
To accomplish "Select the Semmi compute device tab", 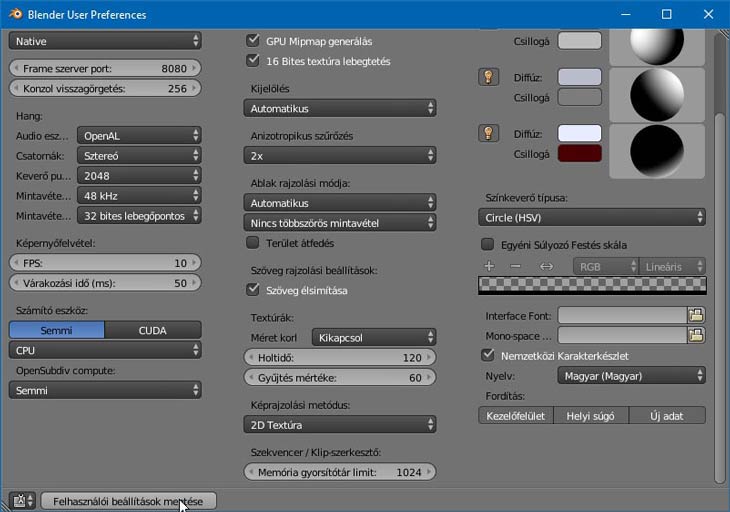I will click(x=56, y=330).
